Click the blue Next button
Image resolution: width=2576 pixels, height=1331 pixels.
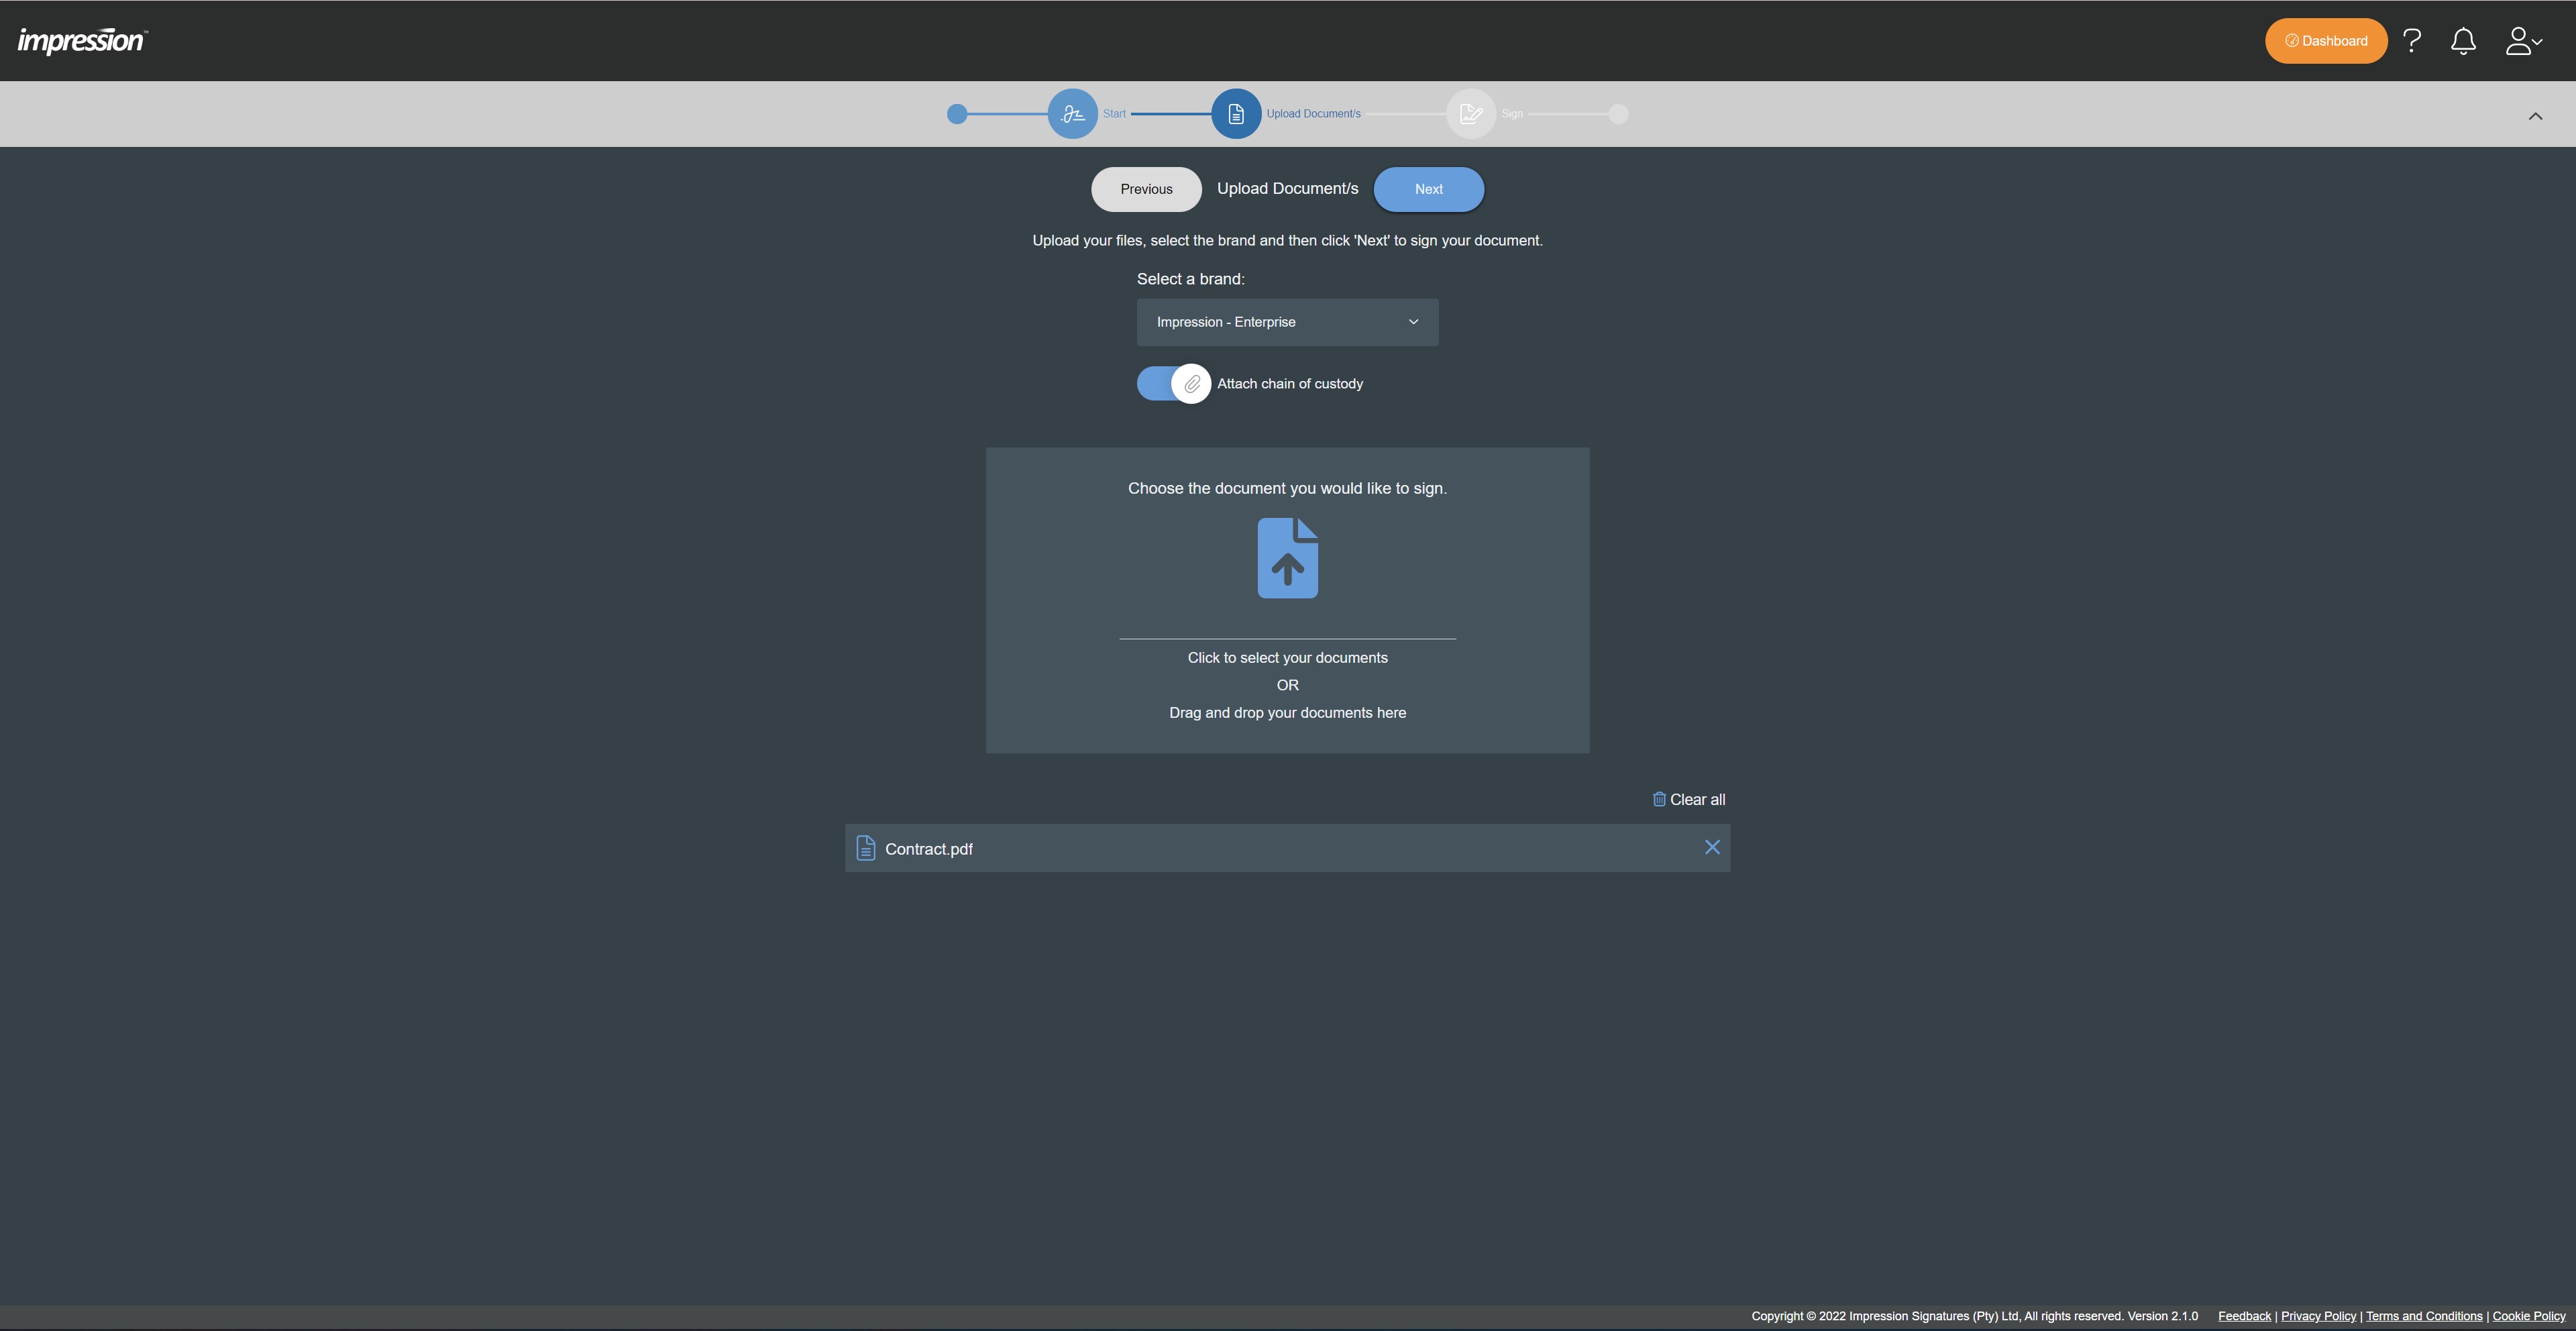(x=1428, y=189)
